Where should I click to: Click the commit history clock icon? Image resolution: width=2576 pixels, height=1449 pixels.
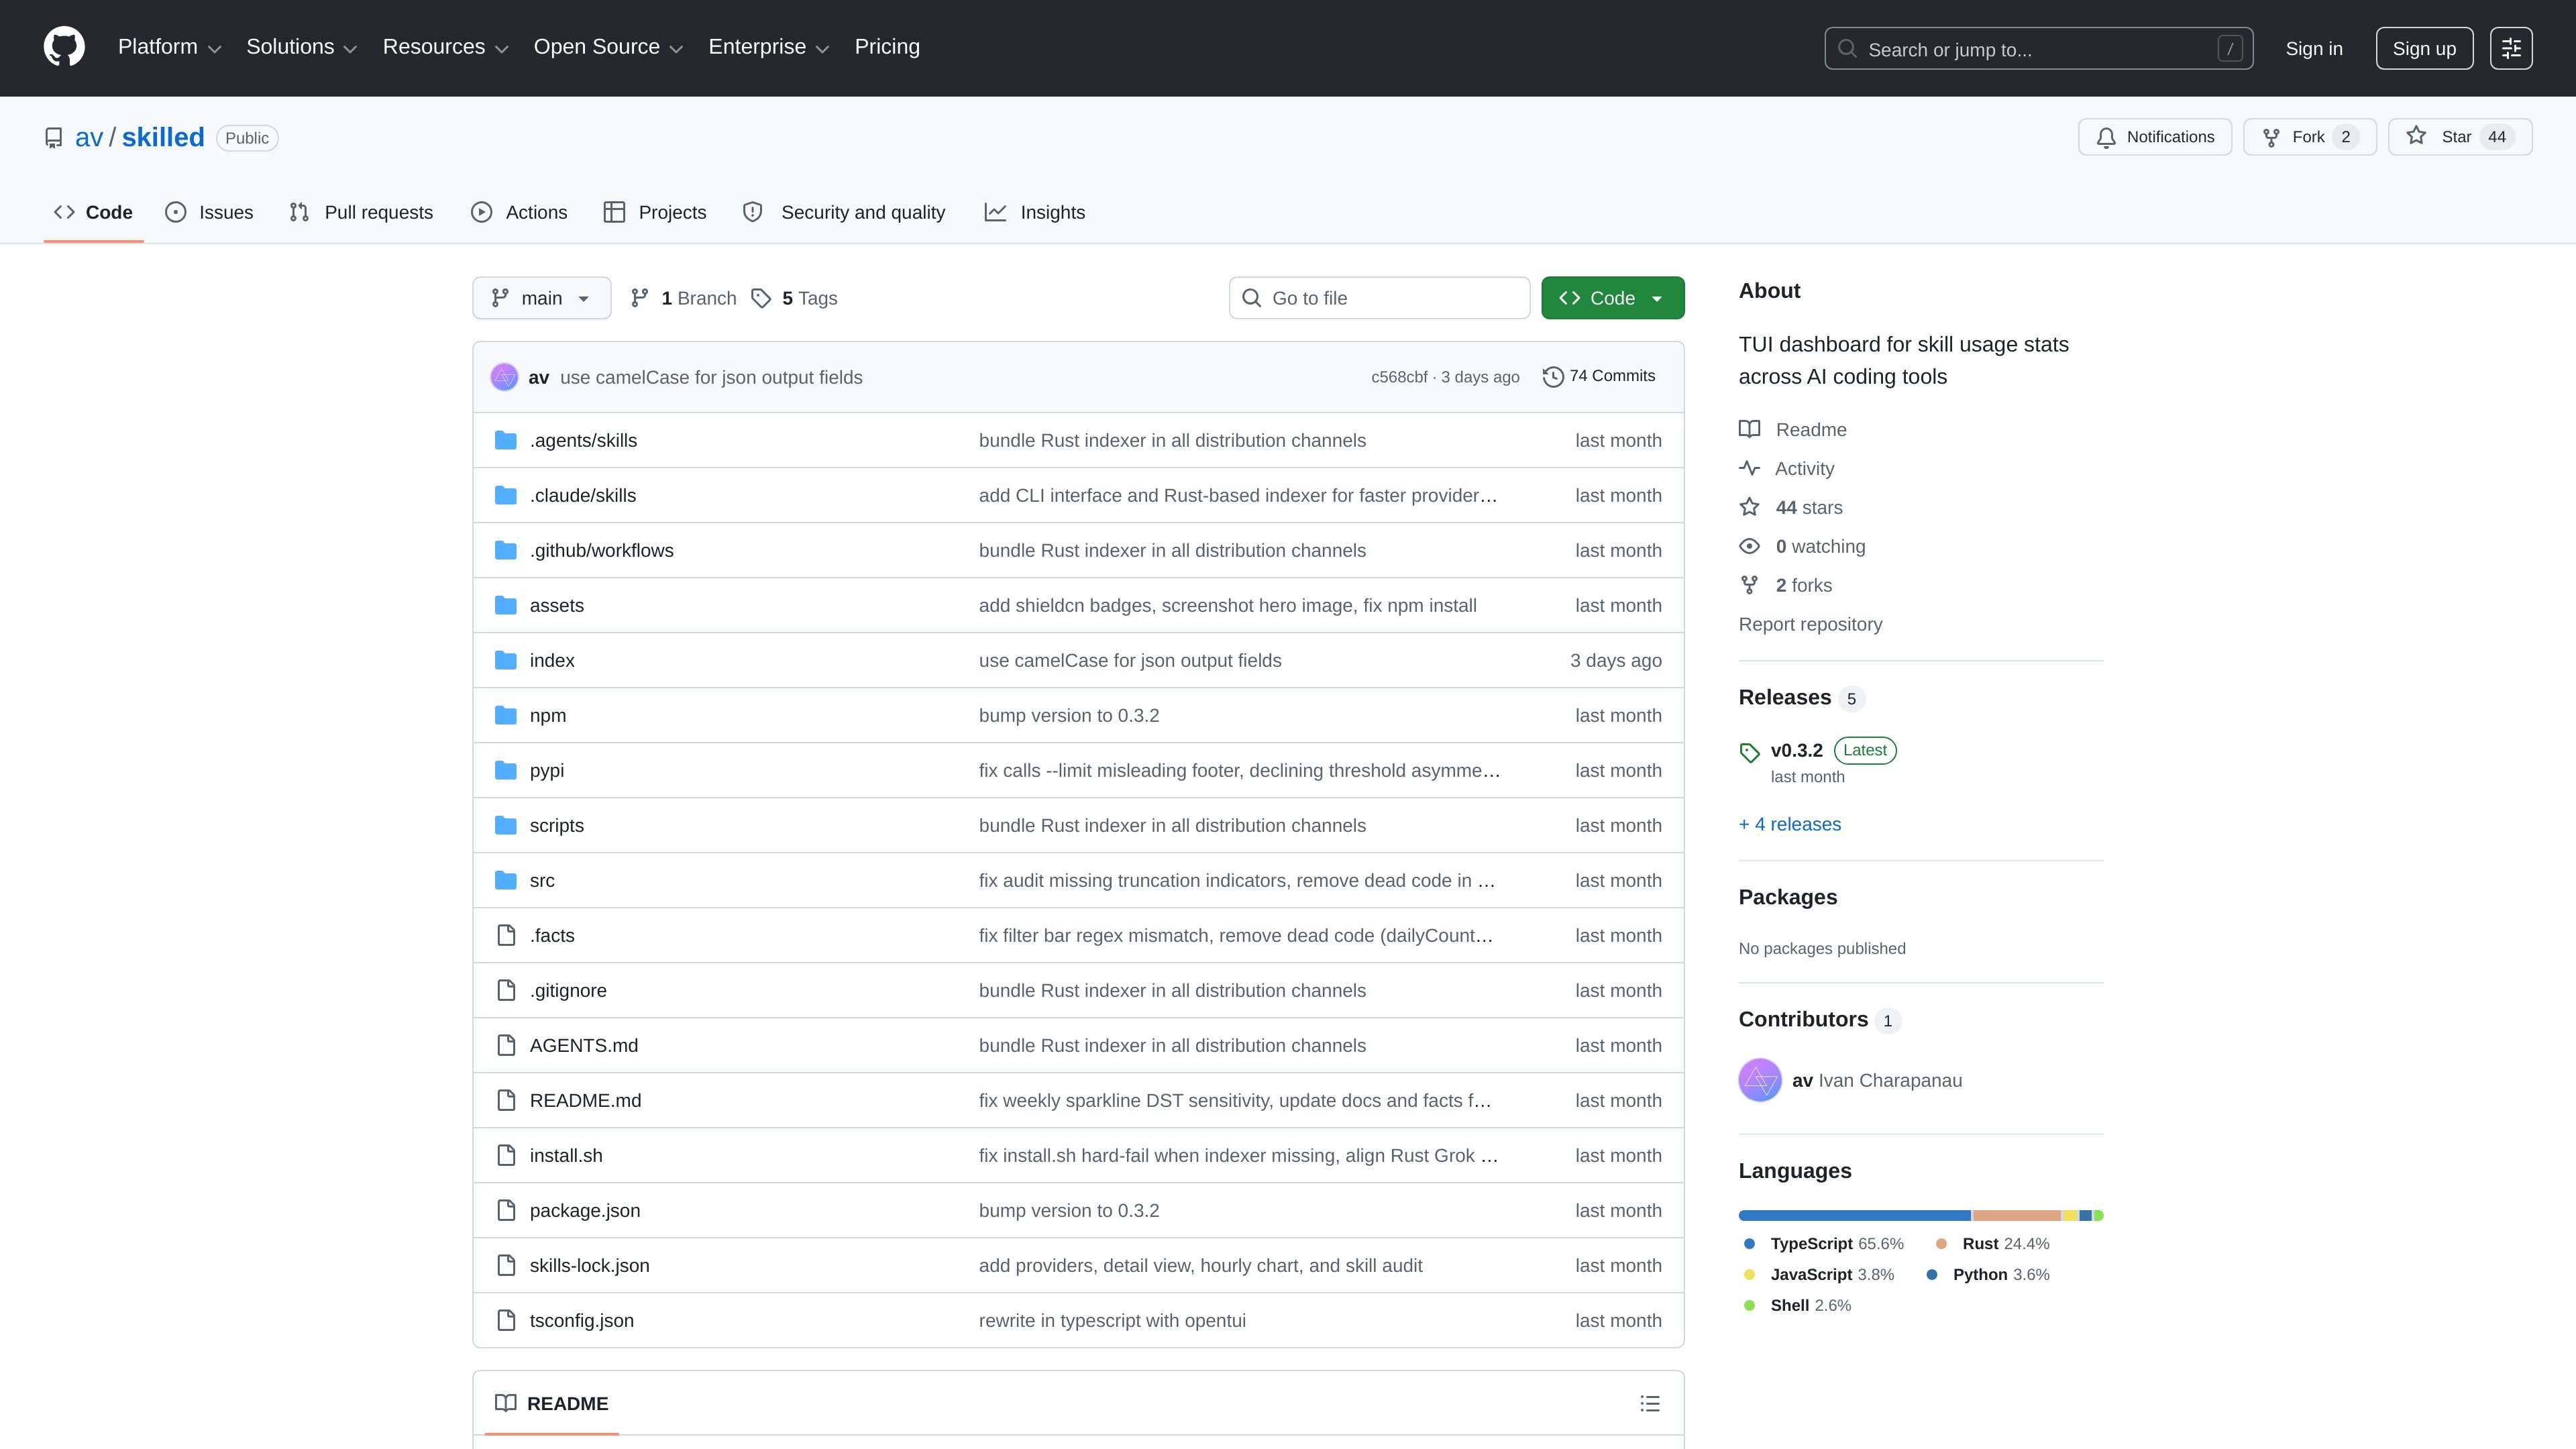pos(1553,377)
